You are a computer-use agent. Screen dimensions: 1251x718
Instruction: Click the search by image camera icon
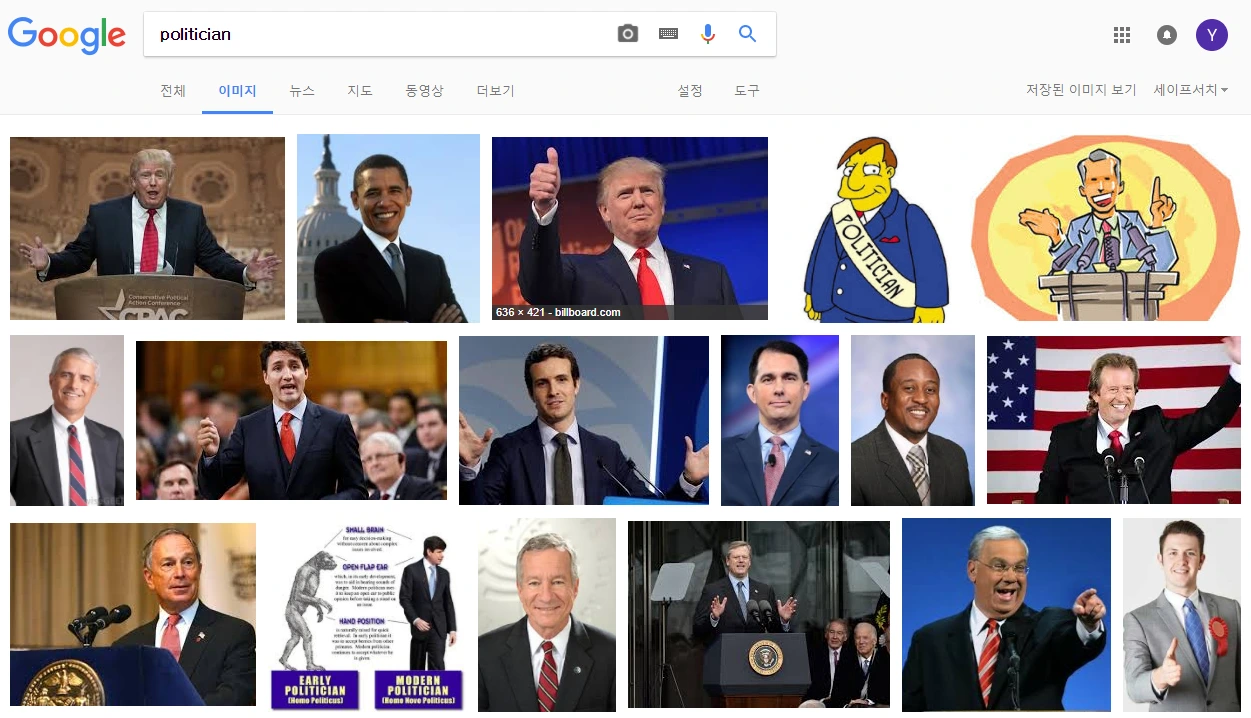pyautogui.click(x=628, y=34)
